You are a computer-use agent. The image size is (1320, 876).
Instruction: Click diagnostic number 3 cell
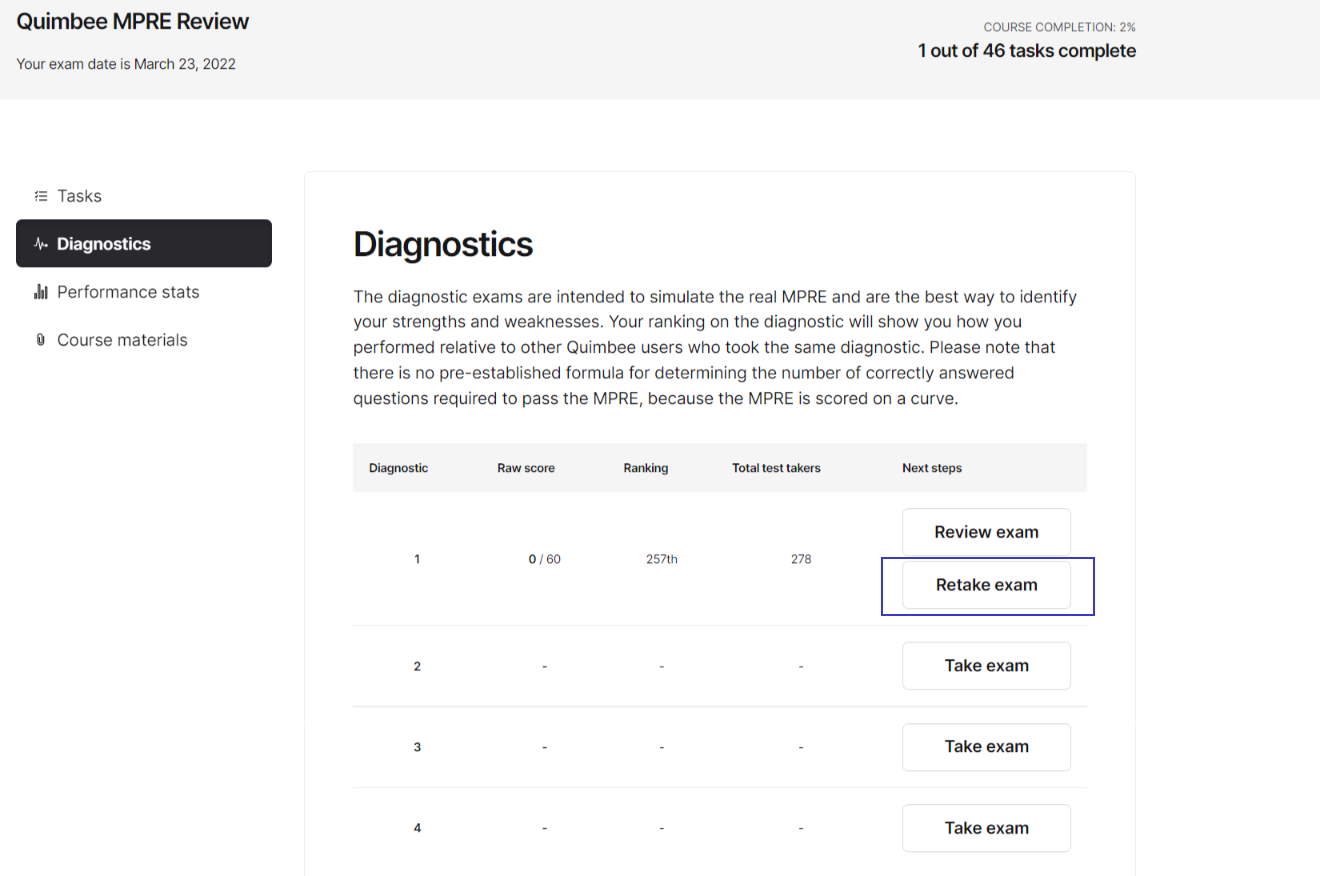click(417, 747)
